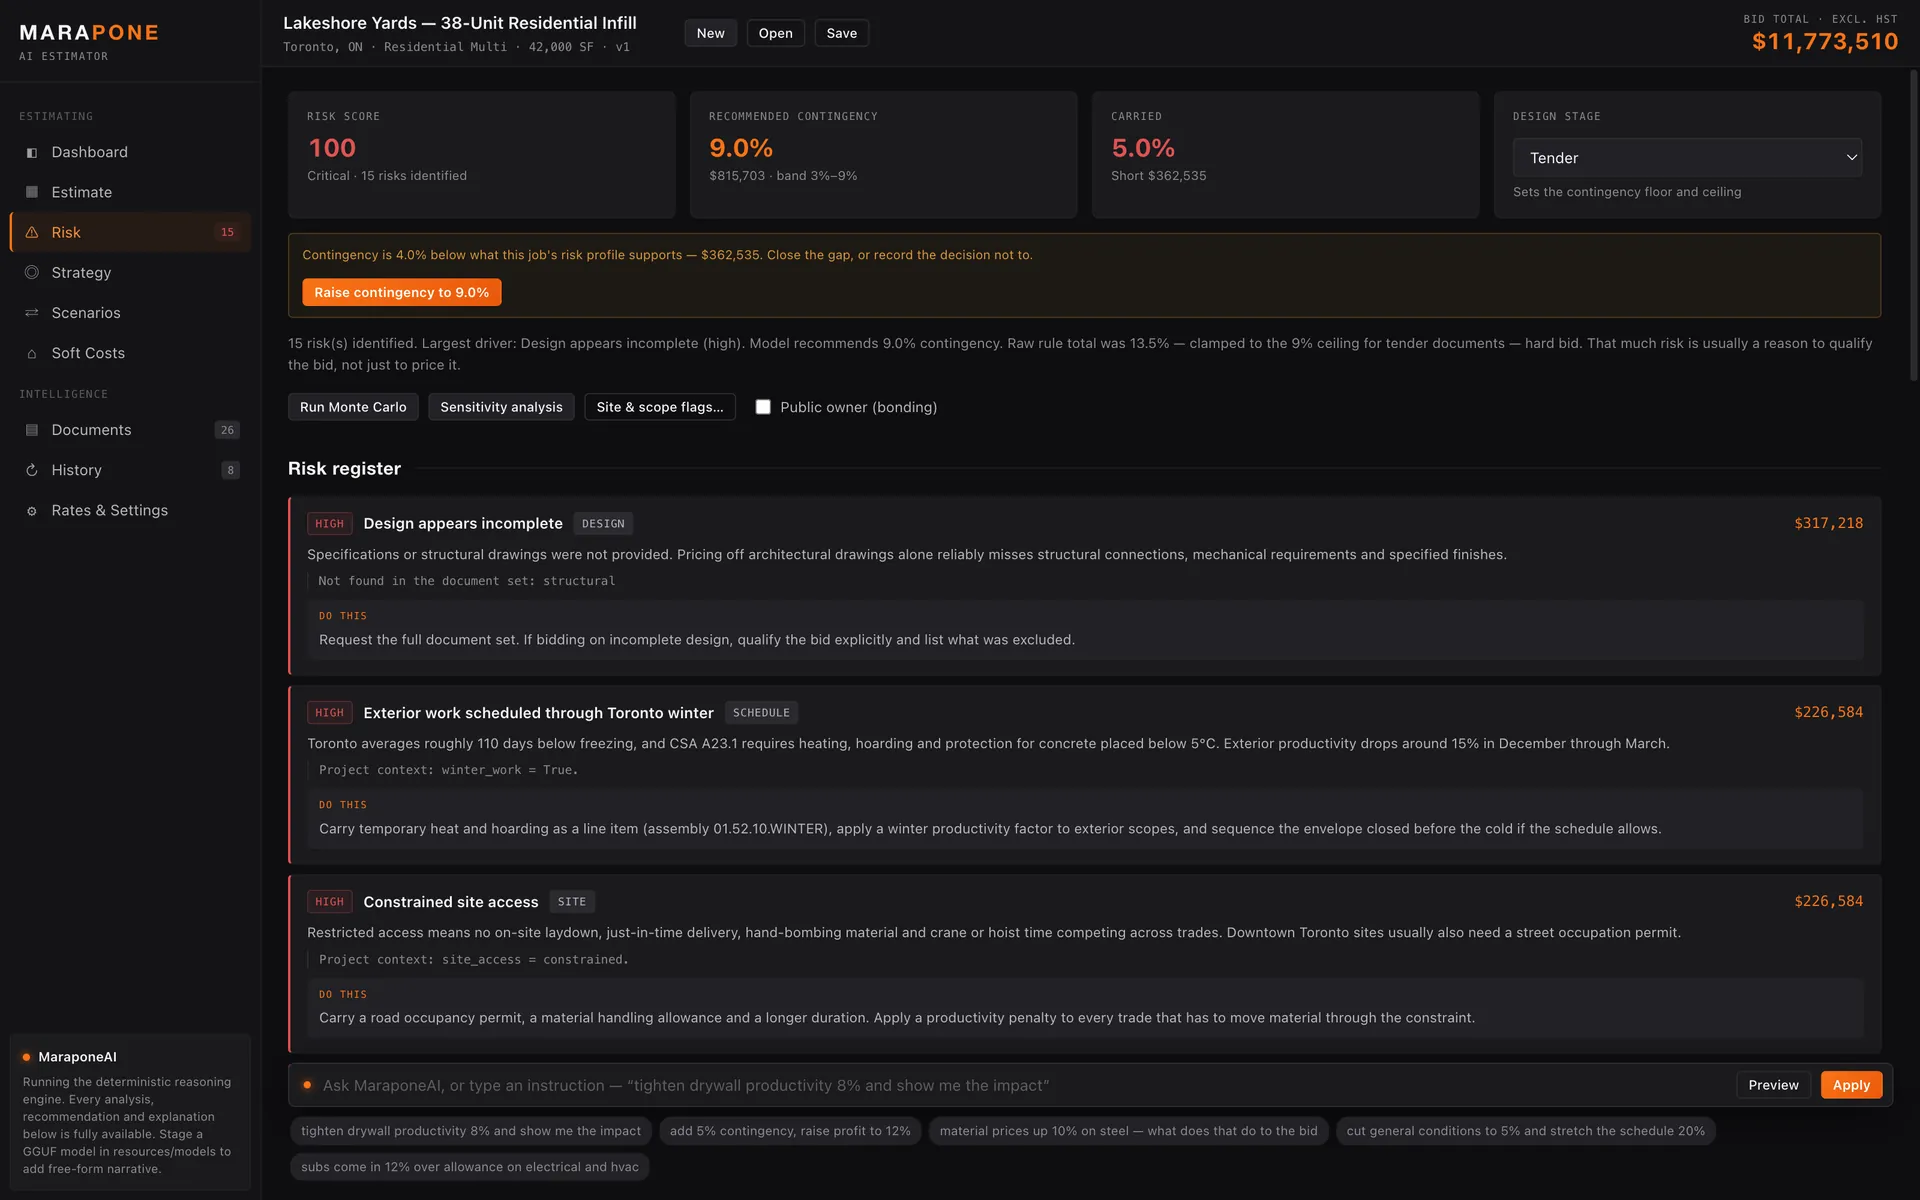This screenshot has width=1920, height=1200.
Task: Click the orange Apply button
Action: tap(1851, 1085)
